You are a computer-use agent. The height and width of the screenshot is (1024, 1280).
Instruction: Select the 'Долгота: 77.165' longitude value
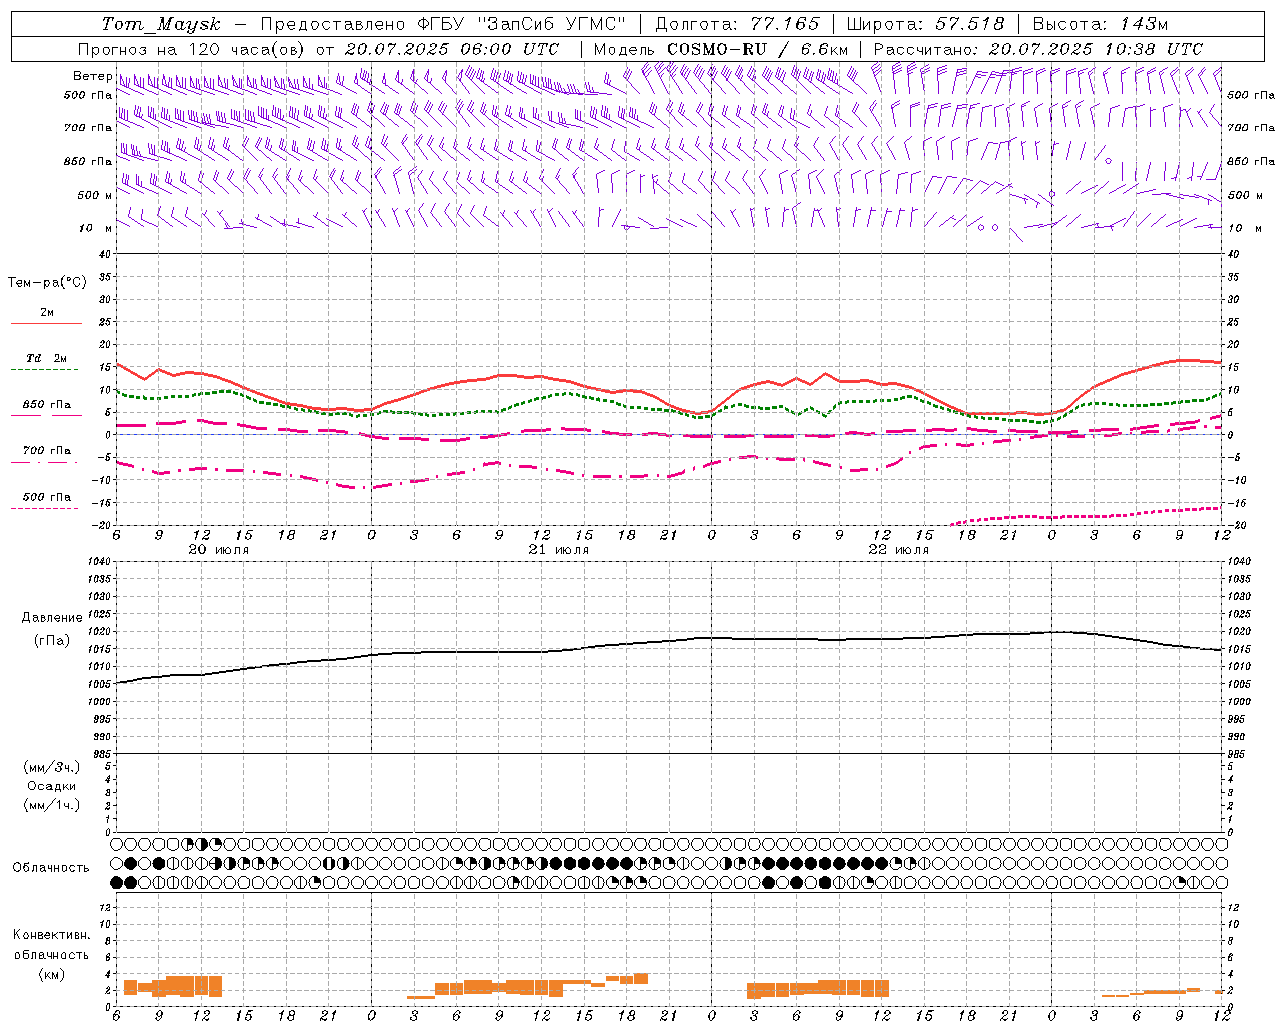pos(737,24)
